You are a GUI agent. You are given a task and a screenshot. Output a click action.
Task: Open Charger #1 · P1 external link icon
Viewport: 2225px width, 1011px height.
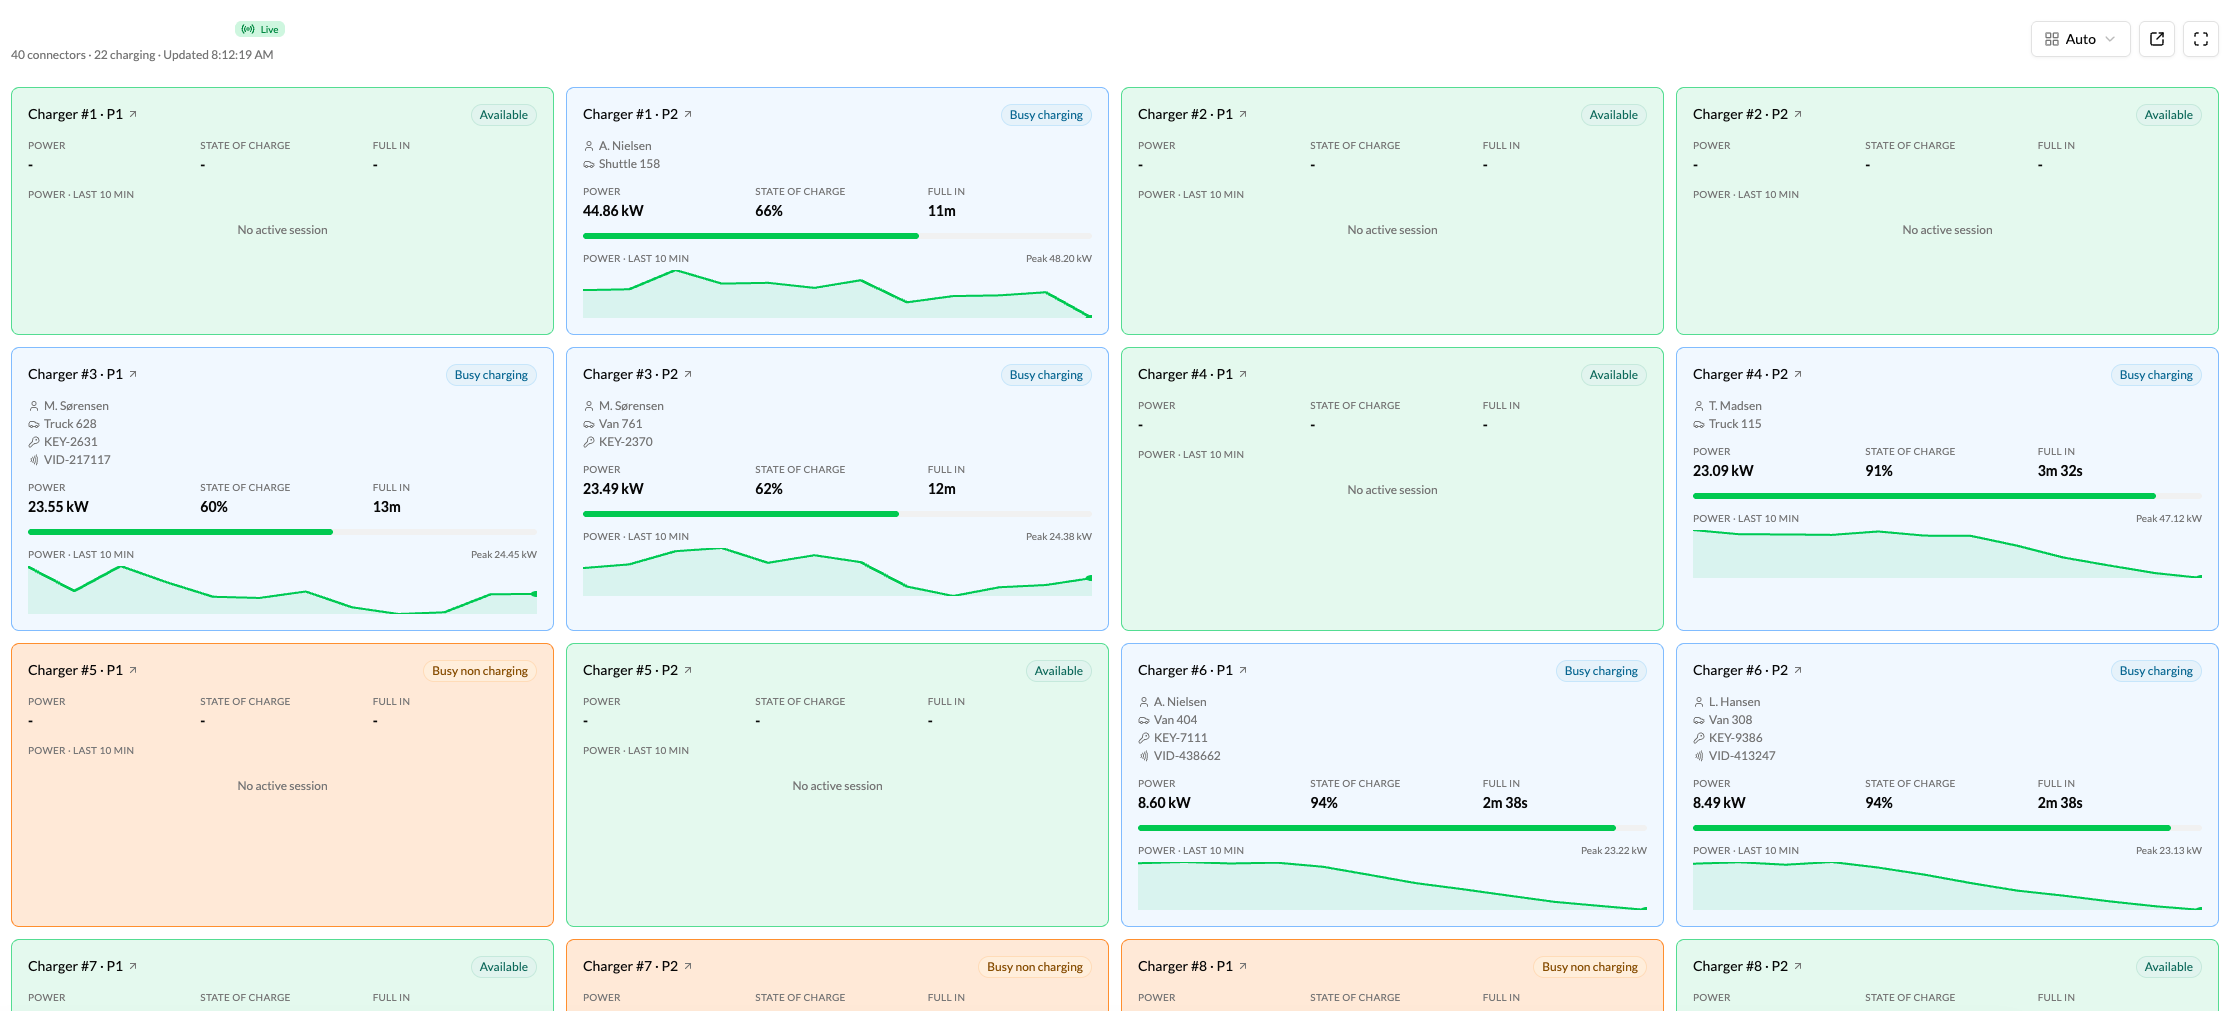133,114
